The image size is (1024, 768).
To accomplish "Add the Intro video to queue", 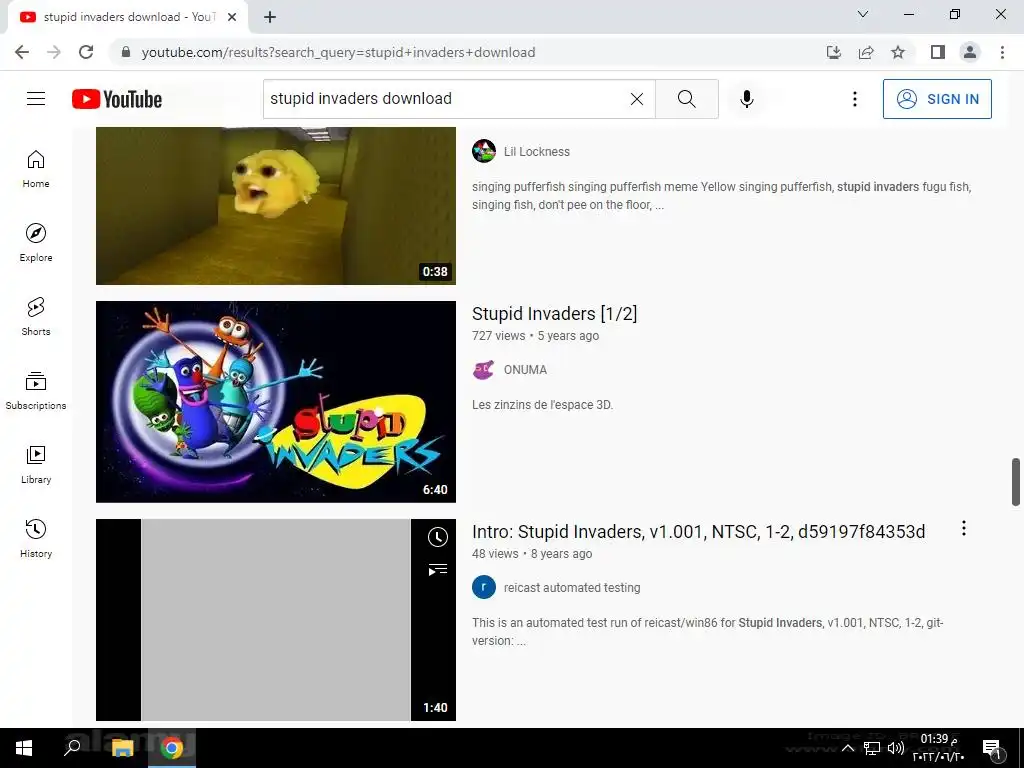I will (438, 569).
